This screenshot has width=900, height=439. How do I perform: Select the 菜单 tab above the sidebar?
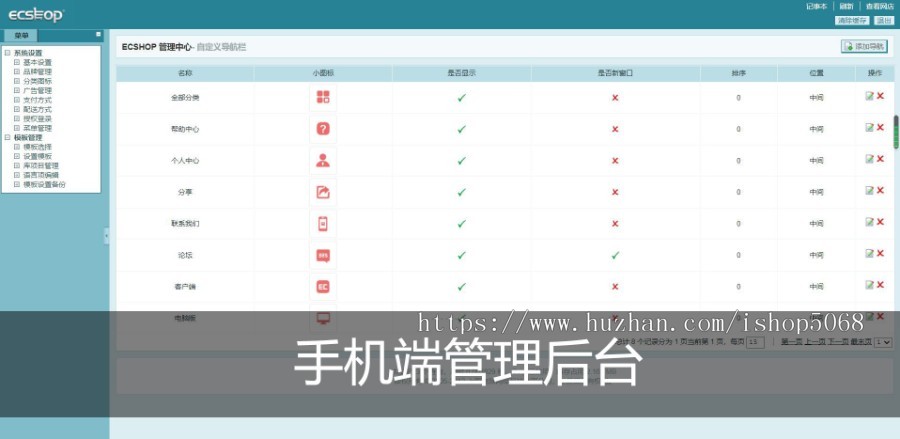pyautogui.click(x=22, y=36)
